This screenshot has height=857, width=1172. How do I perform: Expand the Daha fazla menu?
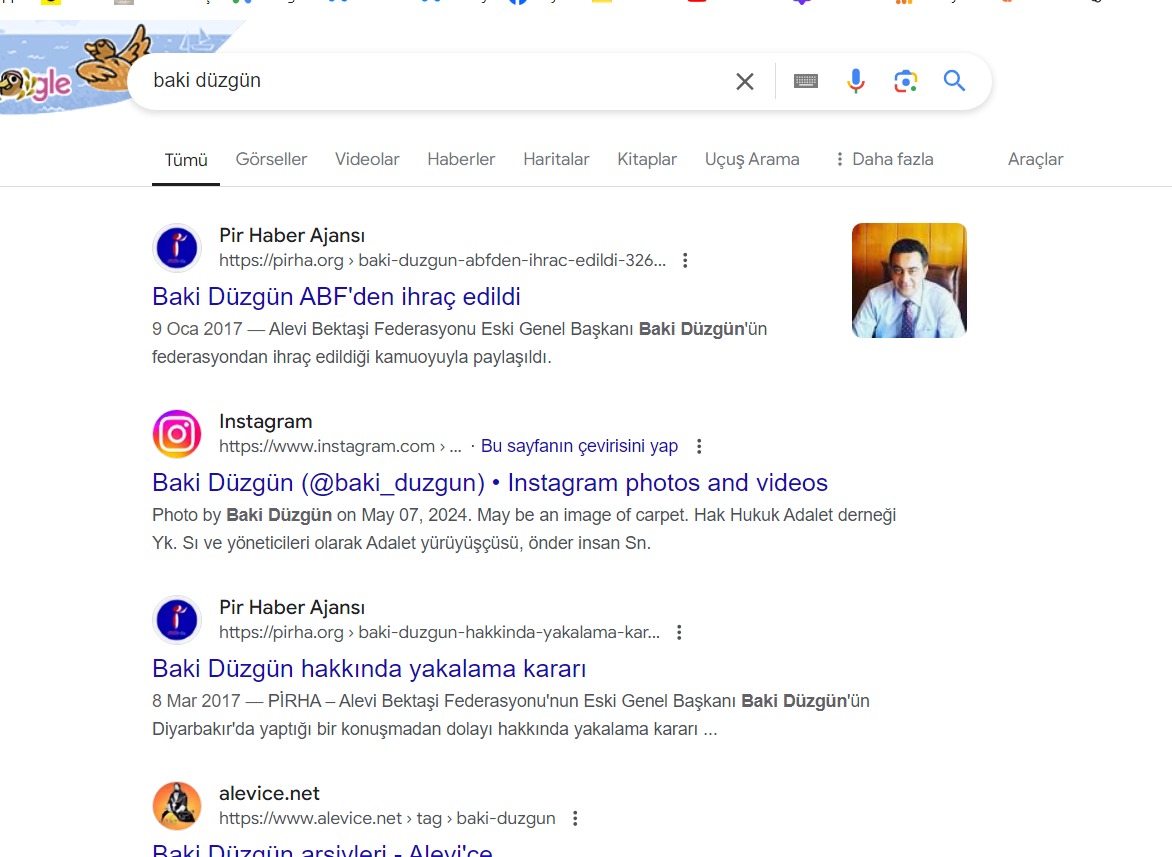tap(884, 159)
